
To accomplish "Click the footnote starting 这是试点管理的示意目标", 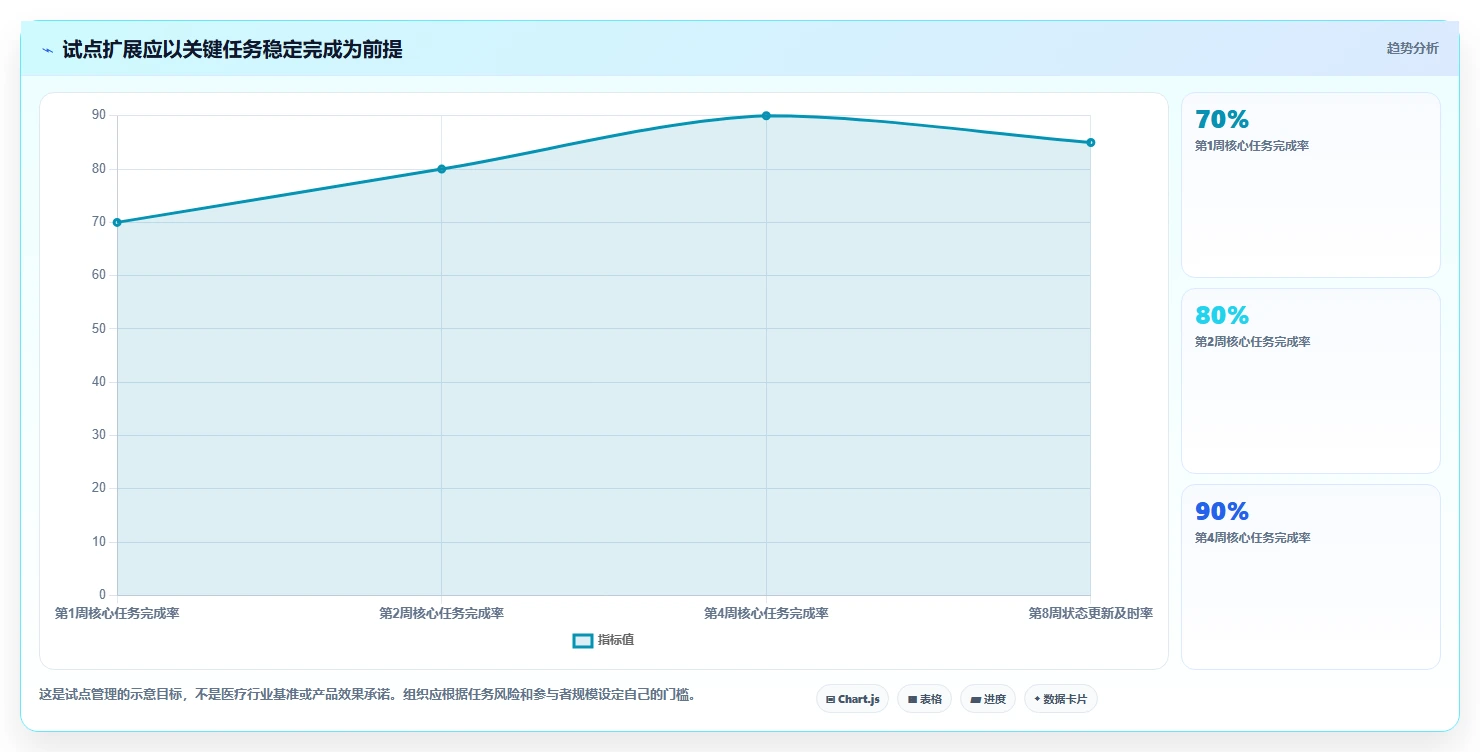I will coord(366,694).
